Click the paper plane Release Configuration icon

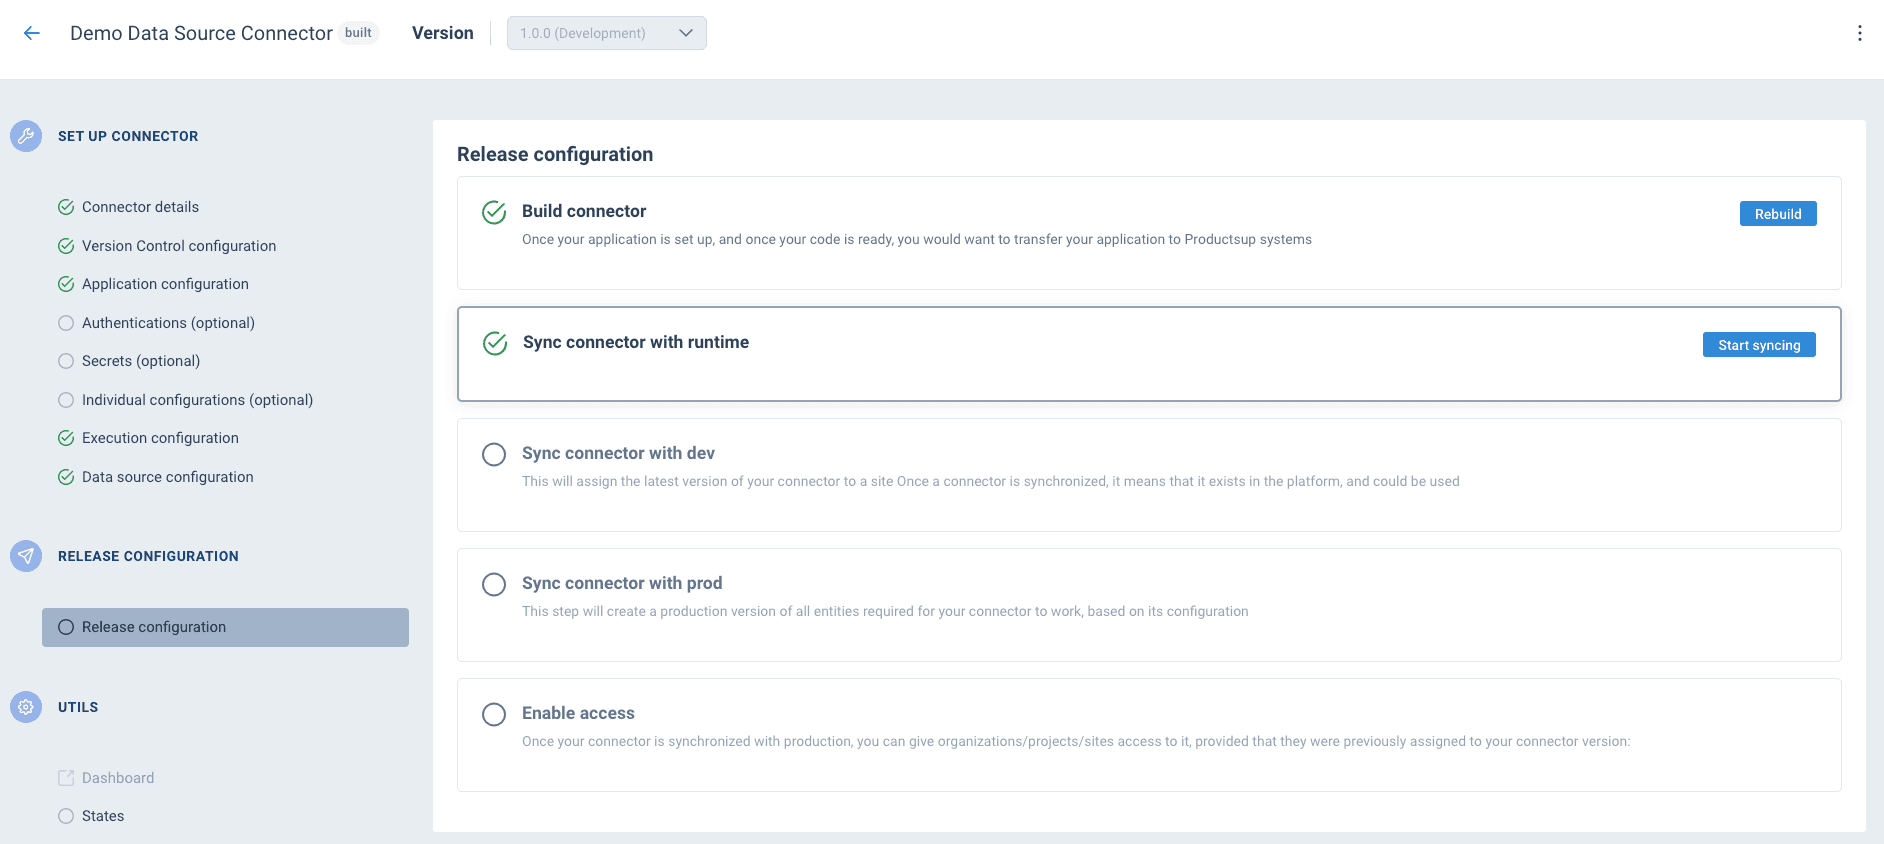(x=26, y=556)
